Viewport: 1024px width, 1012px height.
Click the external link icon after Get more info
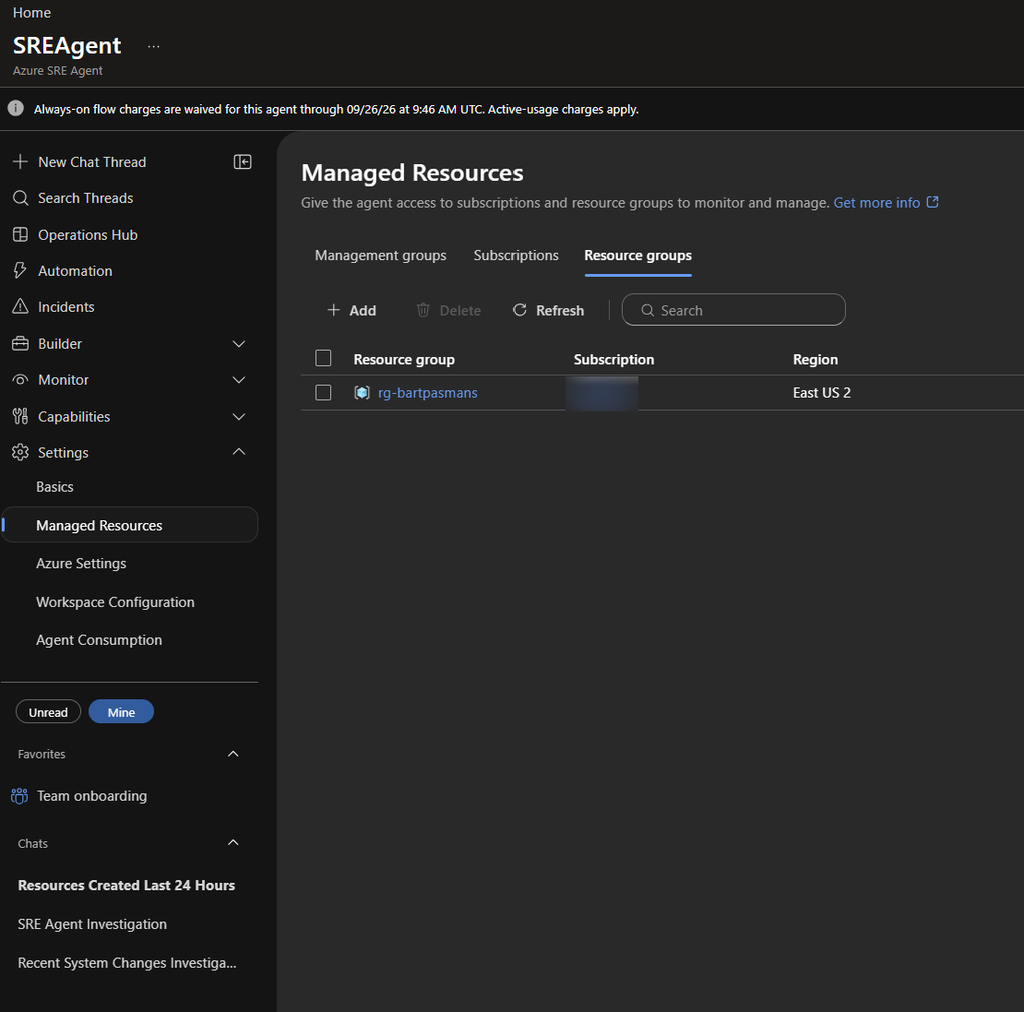click(933, 202)
